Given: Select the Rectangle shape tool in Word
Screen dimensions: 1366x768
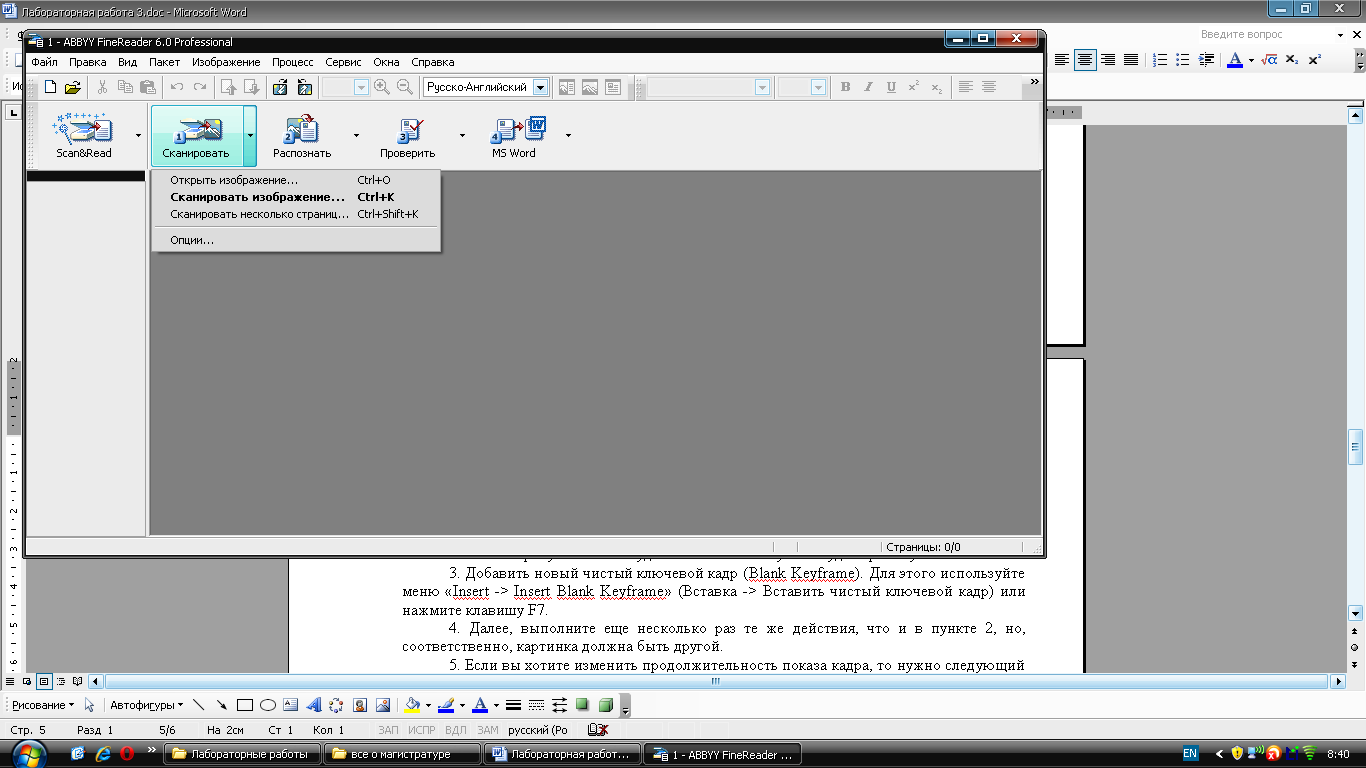Looking at the screenshot, I should 244,705.
